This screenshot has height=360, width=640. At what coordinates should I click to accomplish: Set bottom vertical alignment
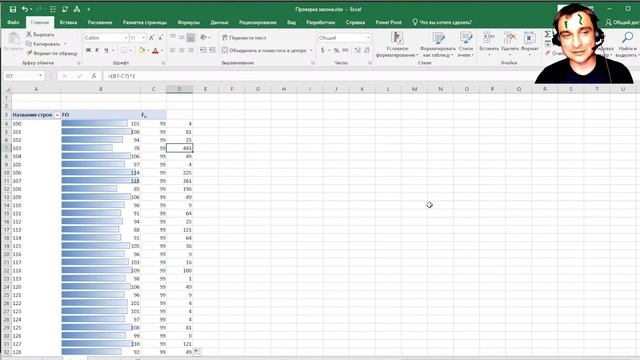coord(191,38)
